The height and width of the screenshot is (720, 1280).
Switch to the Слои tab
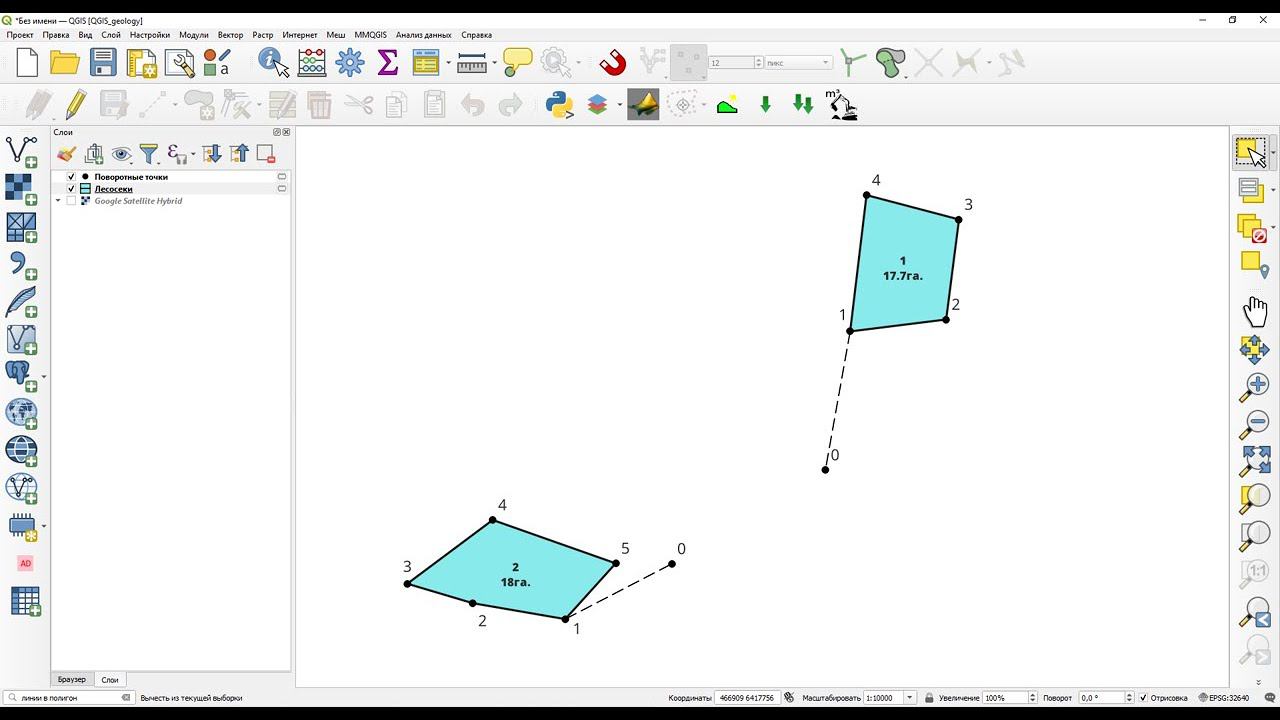(110, 680)
